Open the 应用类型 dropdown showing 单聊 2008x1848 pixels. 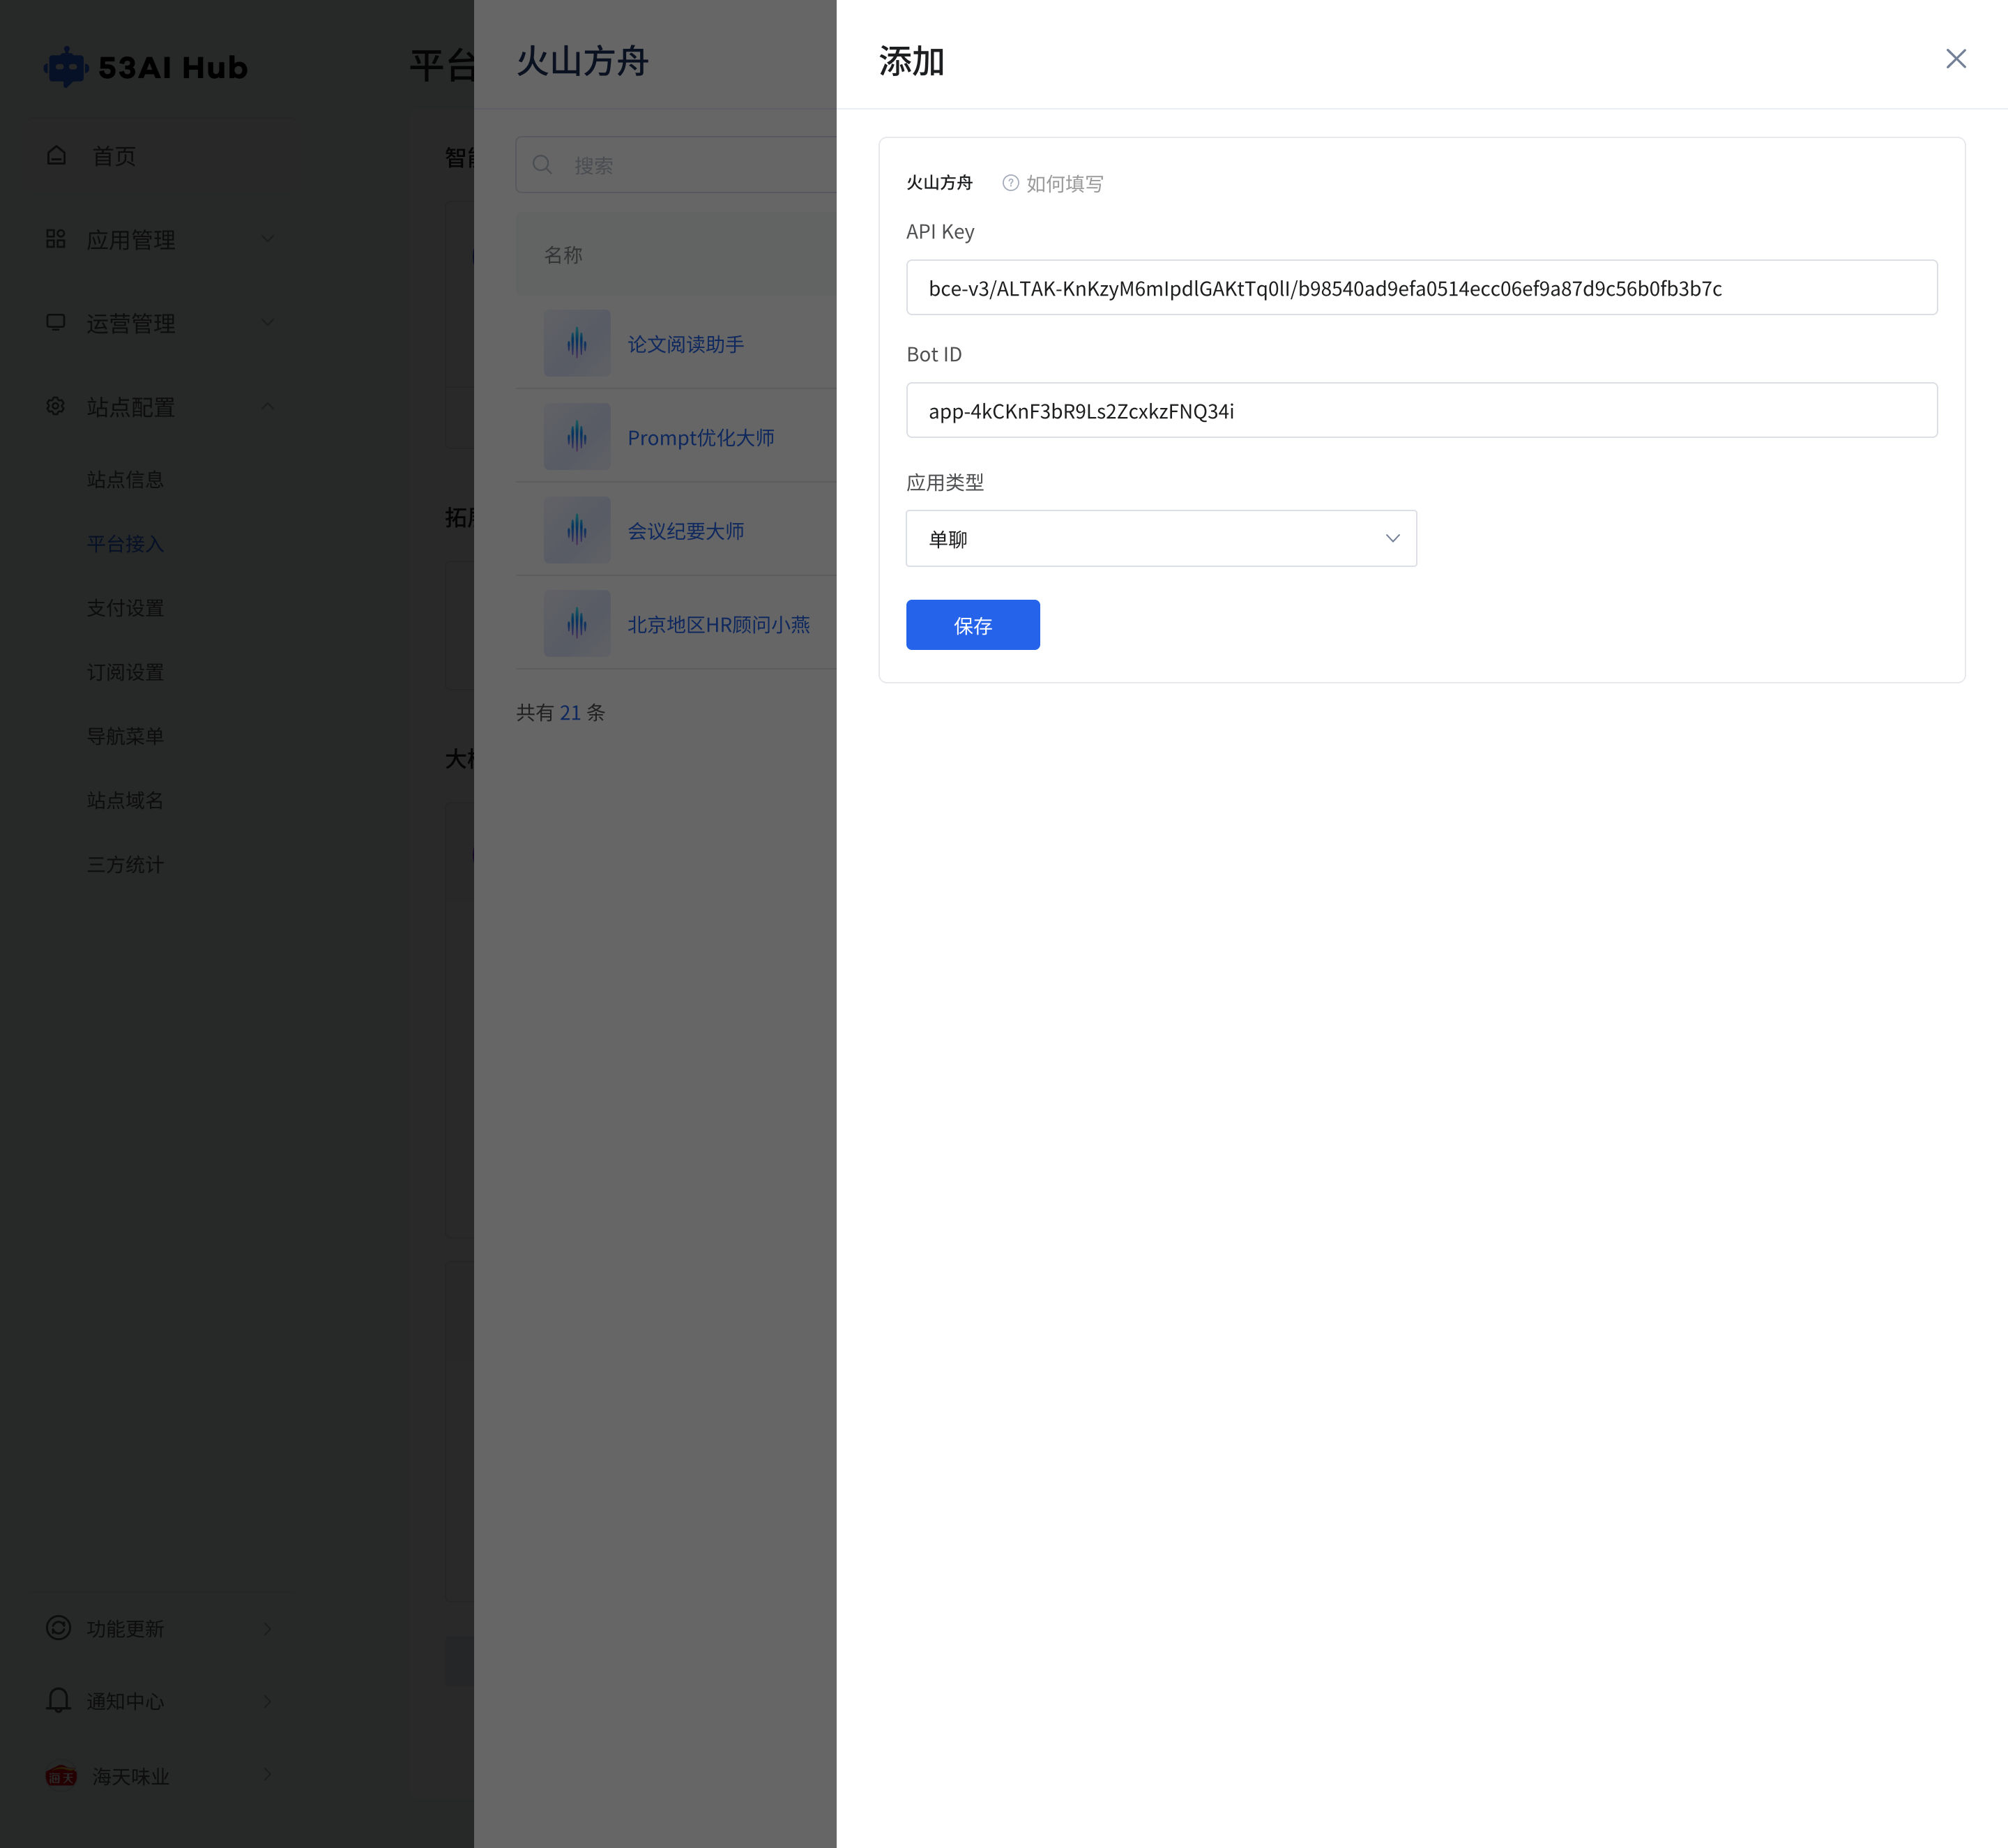(x=1161, y=539)
